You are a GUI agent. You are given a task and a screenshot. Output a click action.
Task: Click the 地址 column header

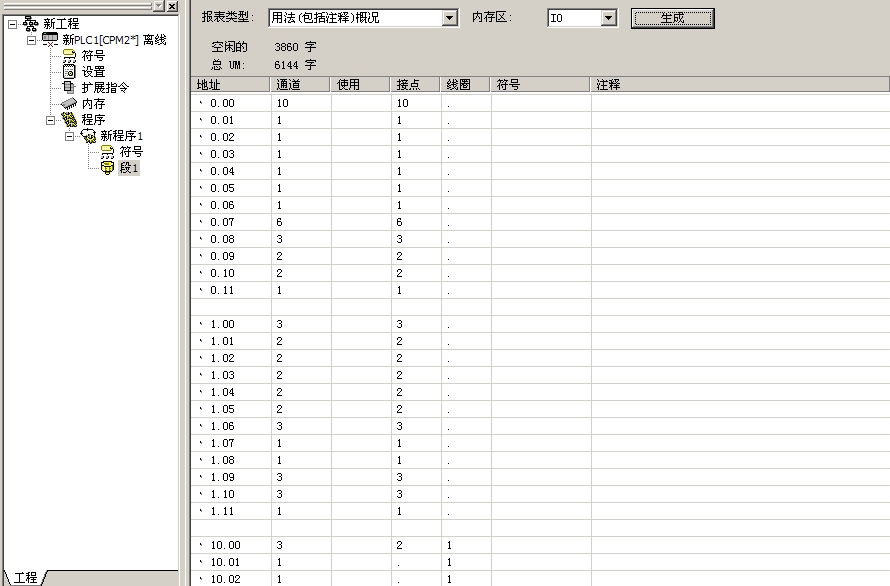point(230,85)
